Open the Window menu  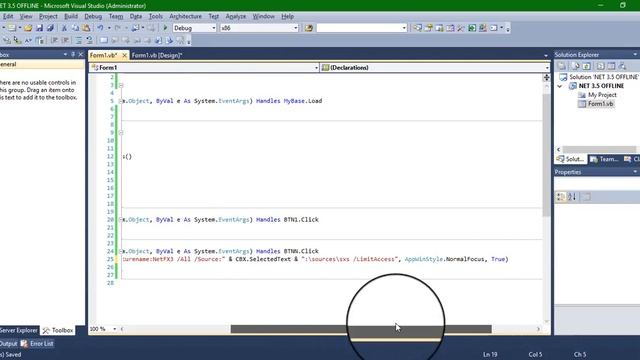(263, 16)
